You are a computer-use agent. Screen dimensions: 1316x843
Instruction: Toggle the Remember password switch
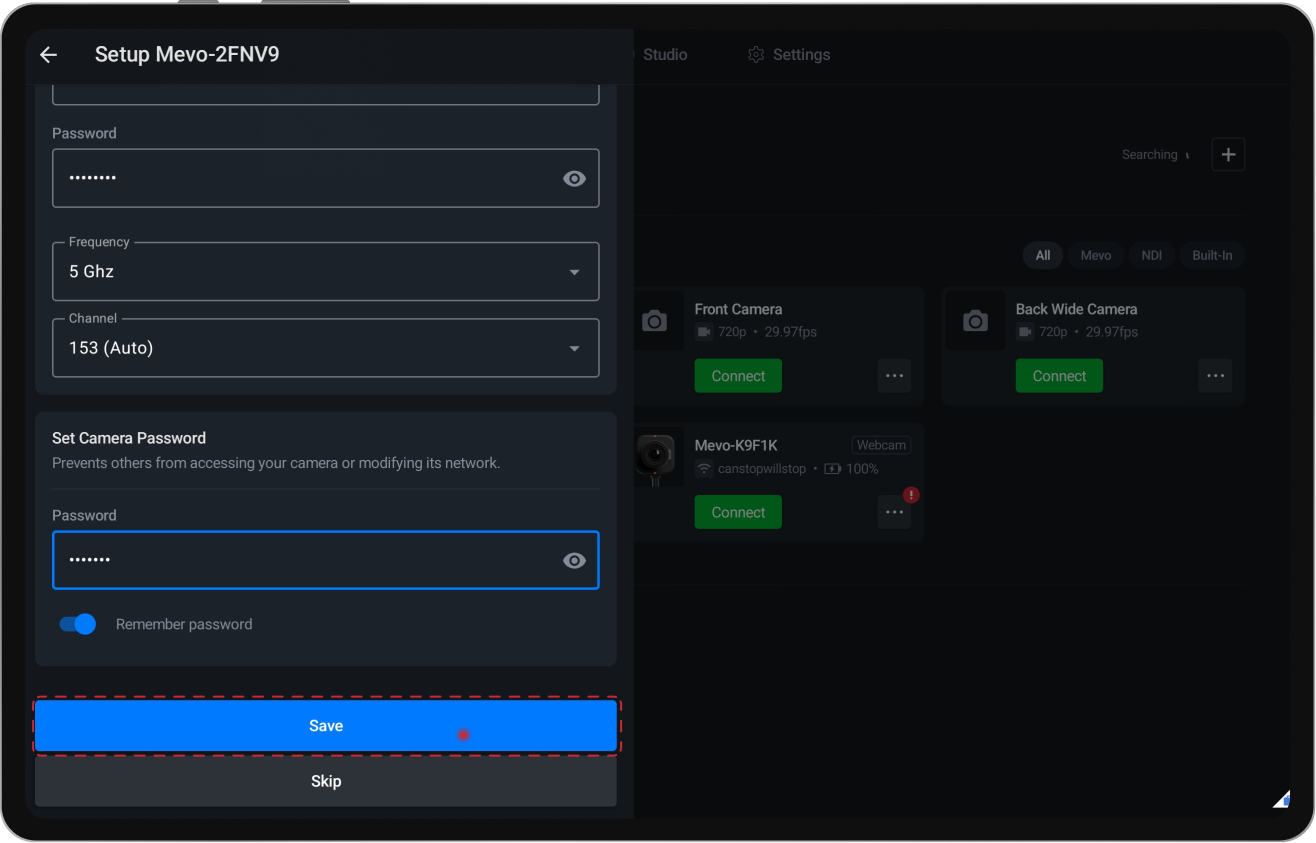(78, 624)
